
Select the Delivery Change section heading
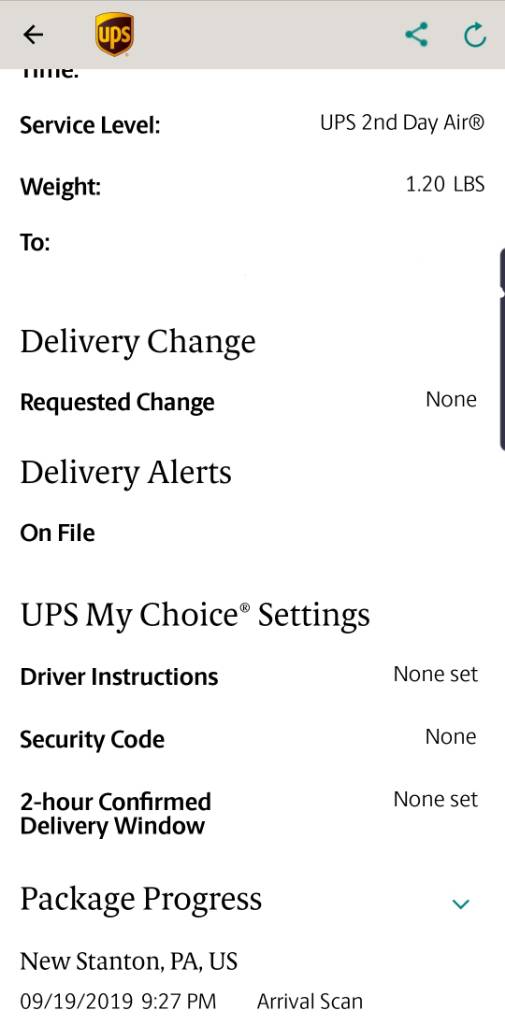(x=138, y=342)
